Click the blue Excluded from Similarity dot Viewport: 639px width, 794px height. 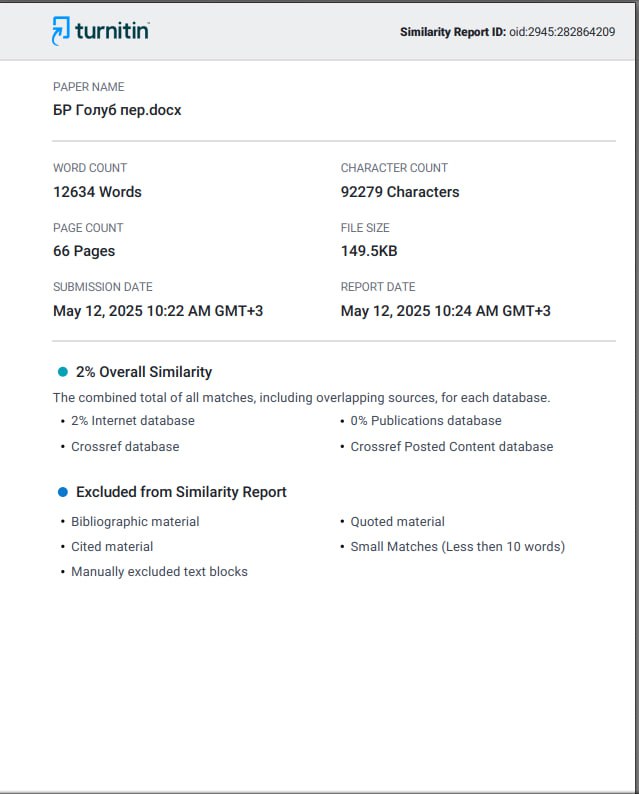tap(63, 492)
